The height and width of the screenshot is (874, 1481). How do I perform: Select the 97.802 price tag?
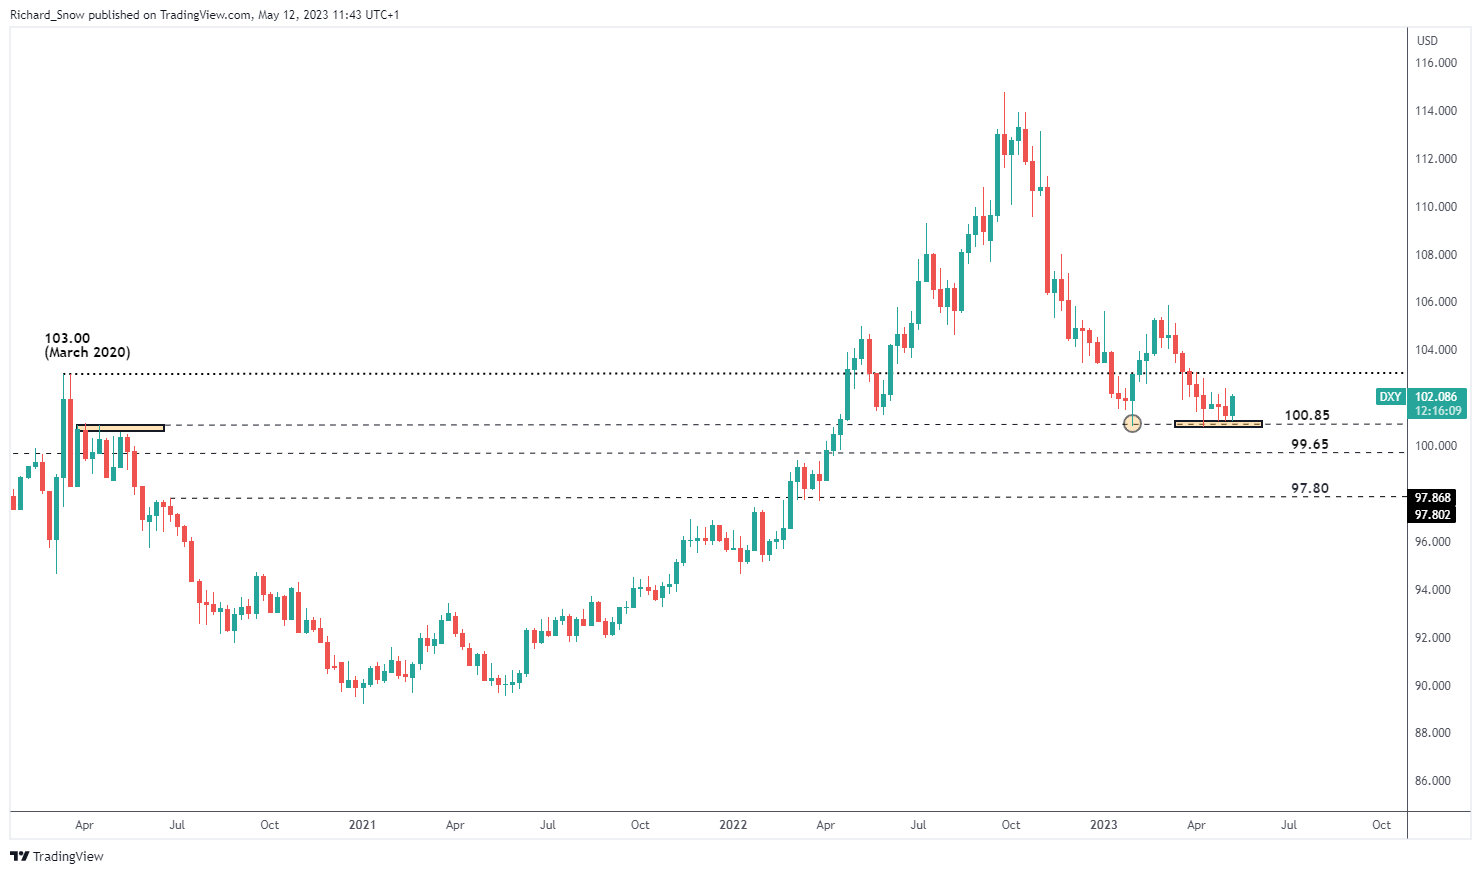(x=1433, y=514)
